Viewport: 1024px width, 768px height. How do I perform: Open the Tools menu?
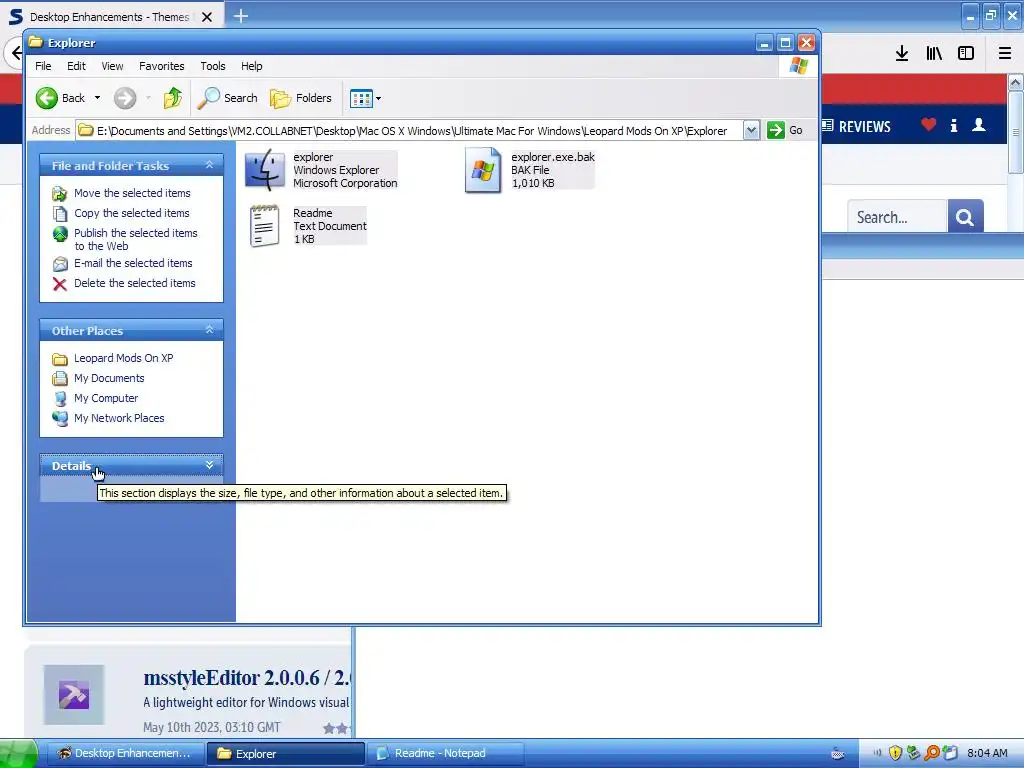point(213,66)
